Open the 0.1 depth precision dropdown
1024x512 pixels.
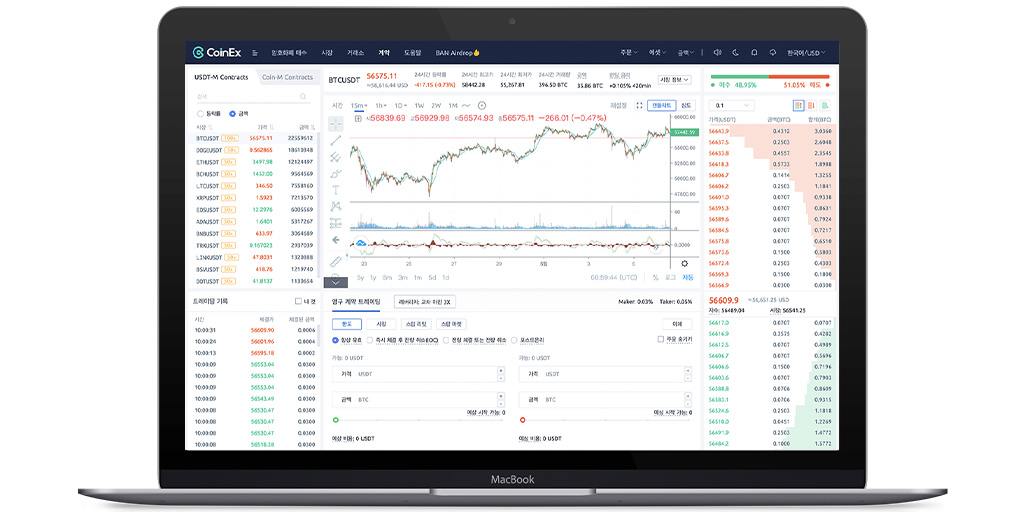pyautogui.click(x=733, y=105)
